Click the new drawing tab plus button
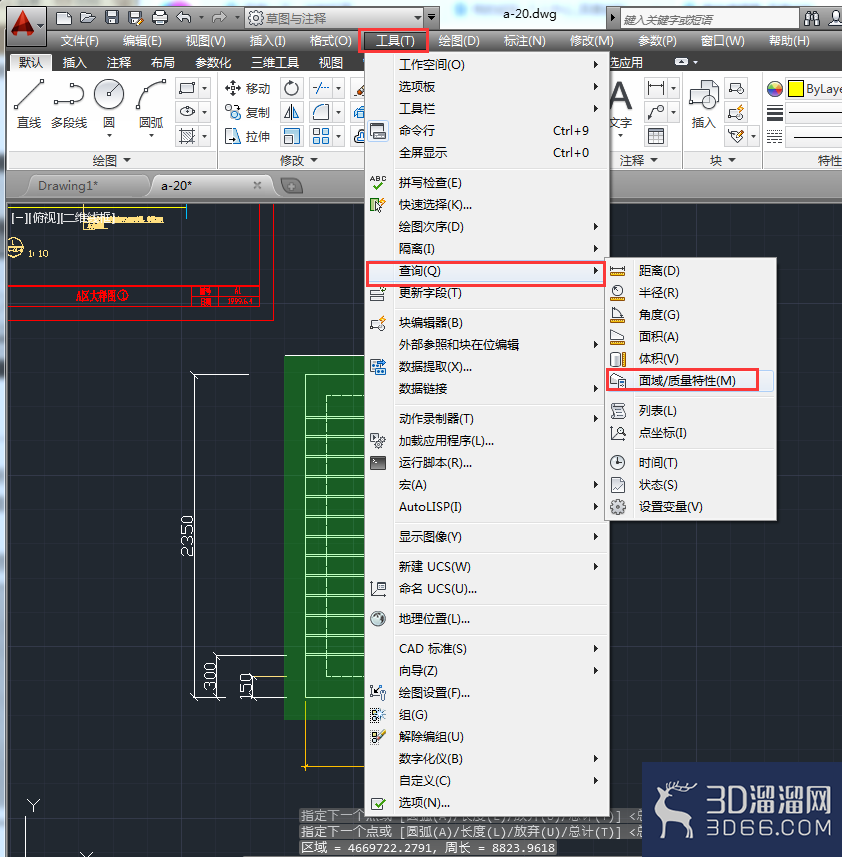The image size is (842, 857). point(291,186)
